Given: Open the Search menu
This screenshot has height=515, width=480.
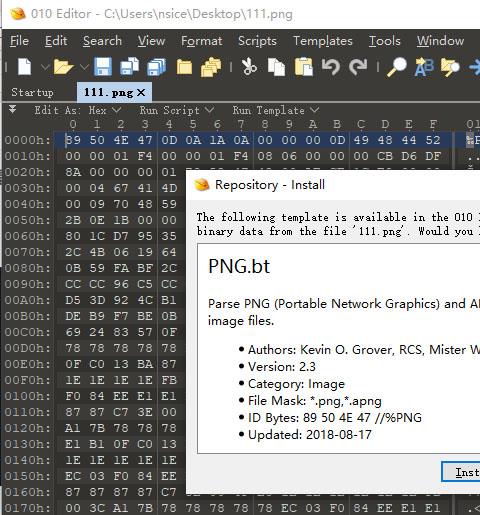Looking at the screenshot, I should pos(103,41).
